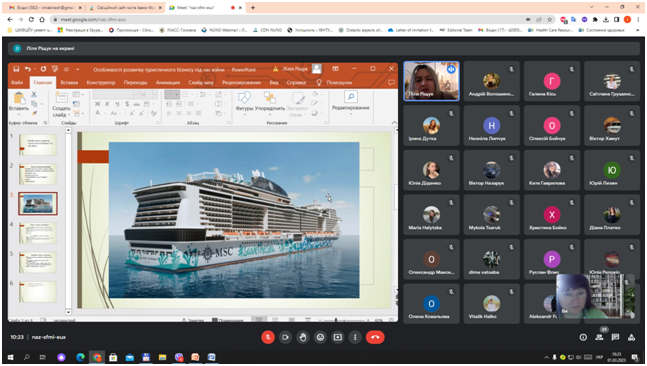Unmute the microphone in Meet controls
The height and width of the screenshot is (366, 647).
(268, 337)
